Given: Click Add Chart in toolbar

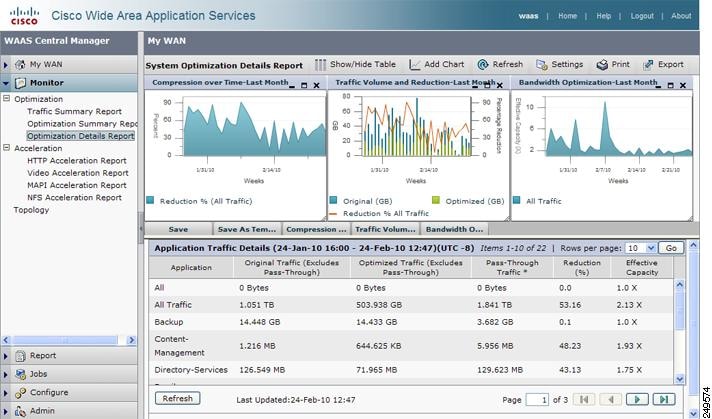Looking at the screenshot, I should click(437, 65).
